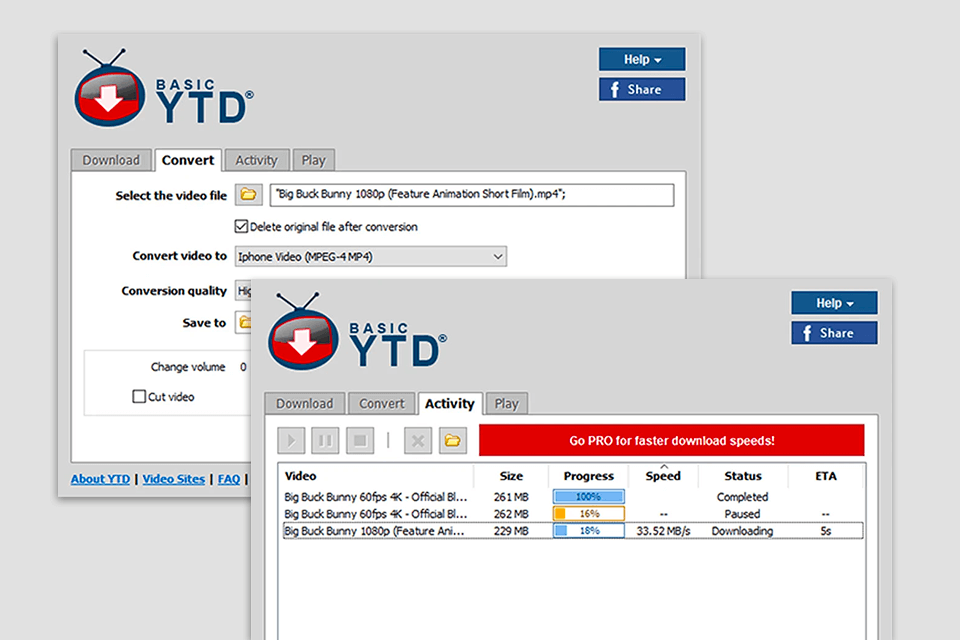Open the Video Sites link
Screen dimensions: 960x640
click(x=174, y=479)
